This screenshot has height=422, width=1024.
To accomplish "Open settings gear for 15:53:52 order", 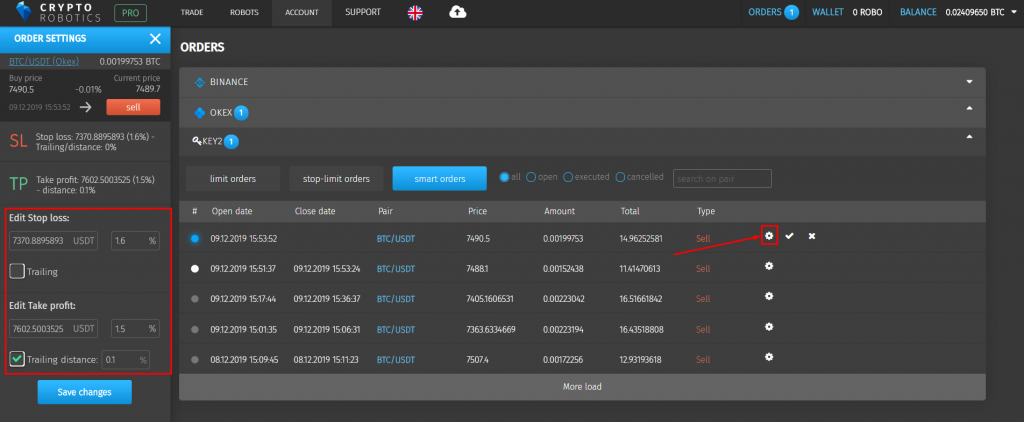I will [769, 236].
